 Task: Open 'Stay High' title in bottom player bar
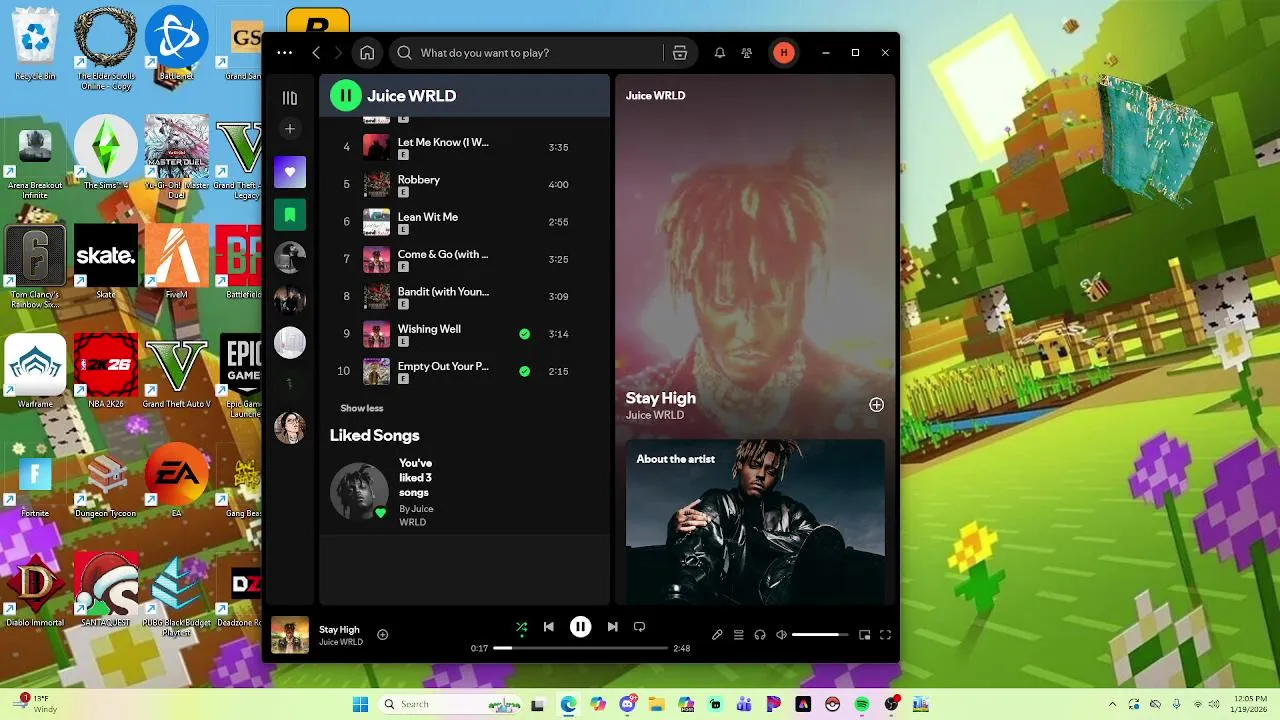339,630
